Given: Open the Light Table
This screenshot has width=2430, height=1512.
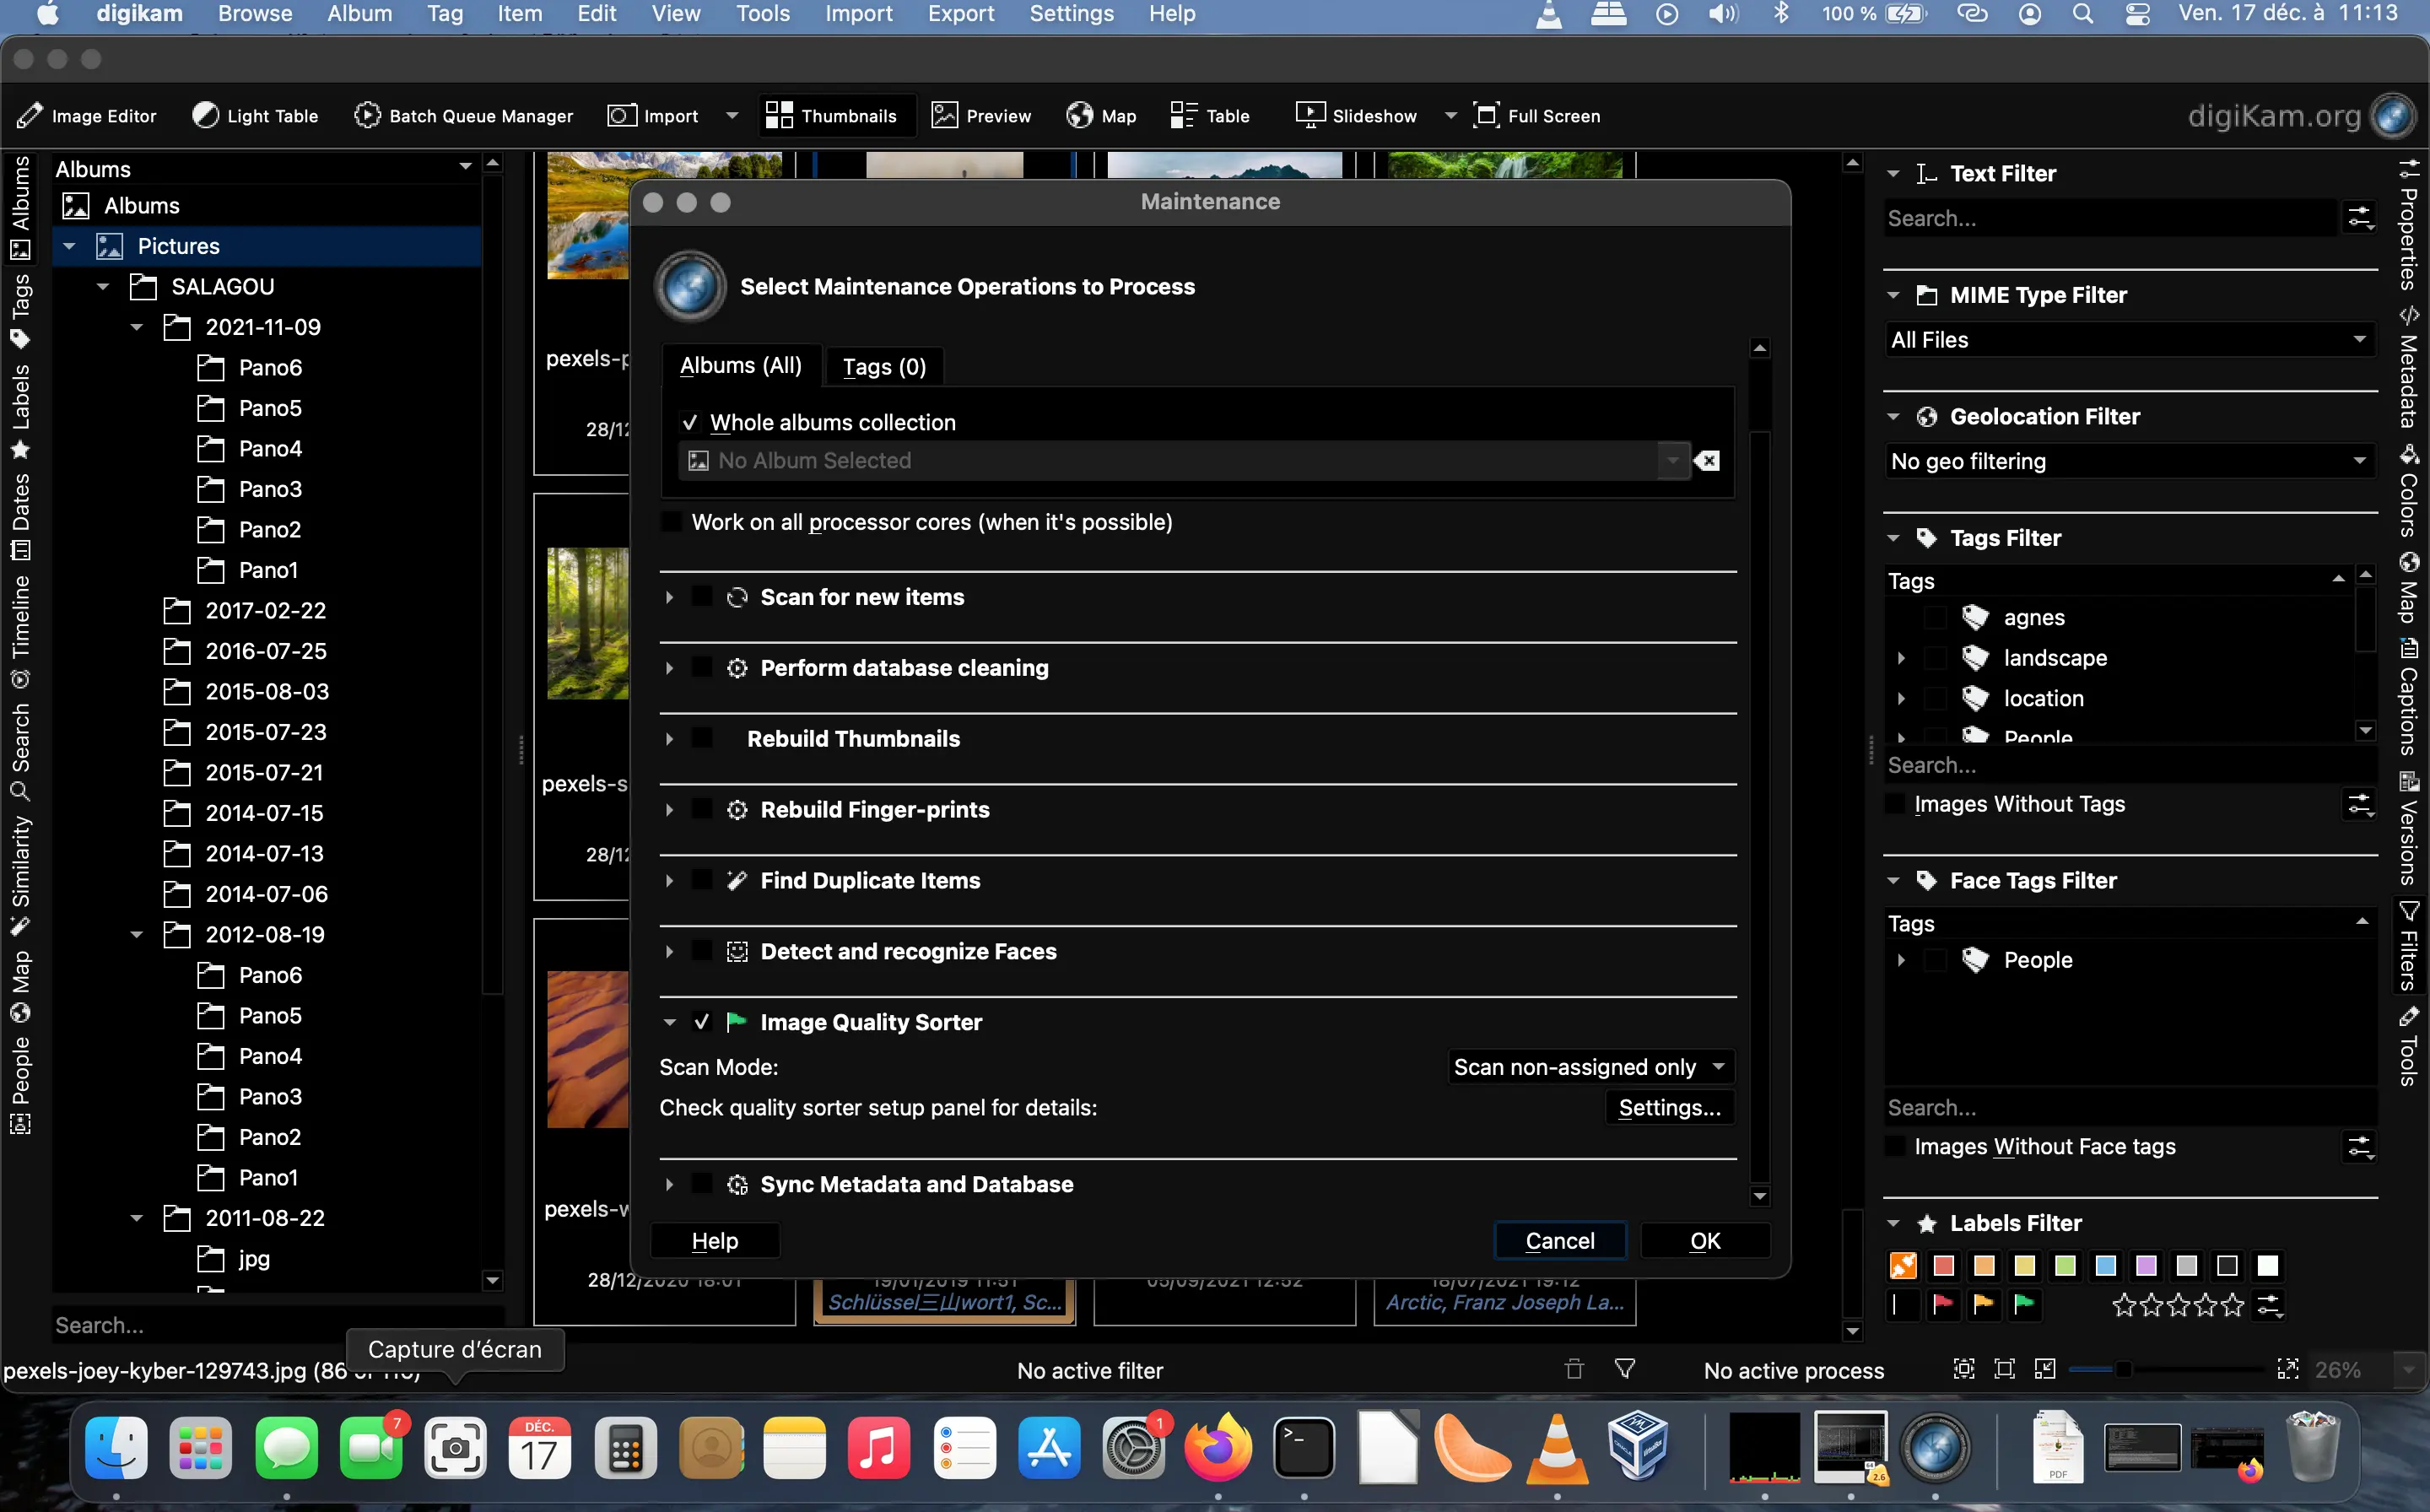Looking at the screenshot, I should tap(255, 115).
